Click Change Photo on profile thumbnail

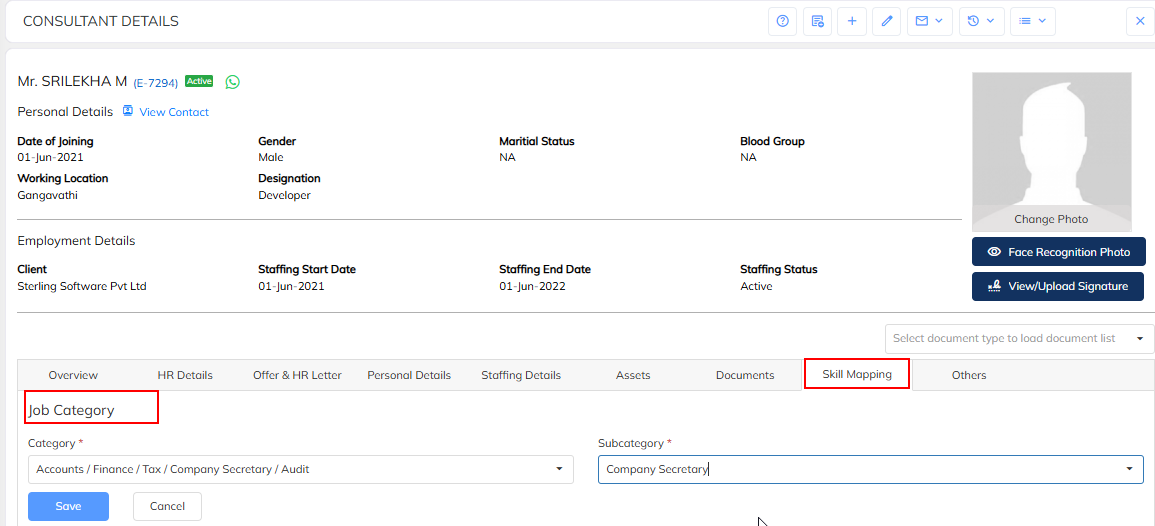click(1051, 219)
